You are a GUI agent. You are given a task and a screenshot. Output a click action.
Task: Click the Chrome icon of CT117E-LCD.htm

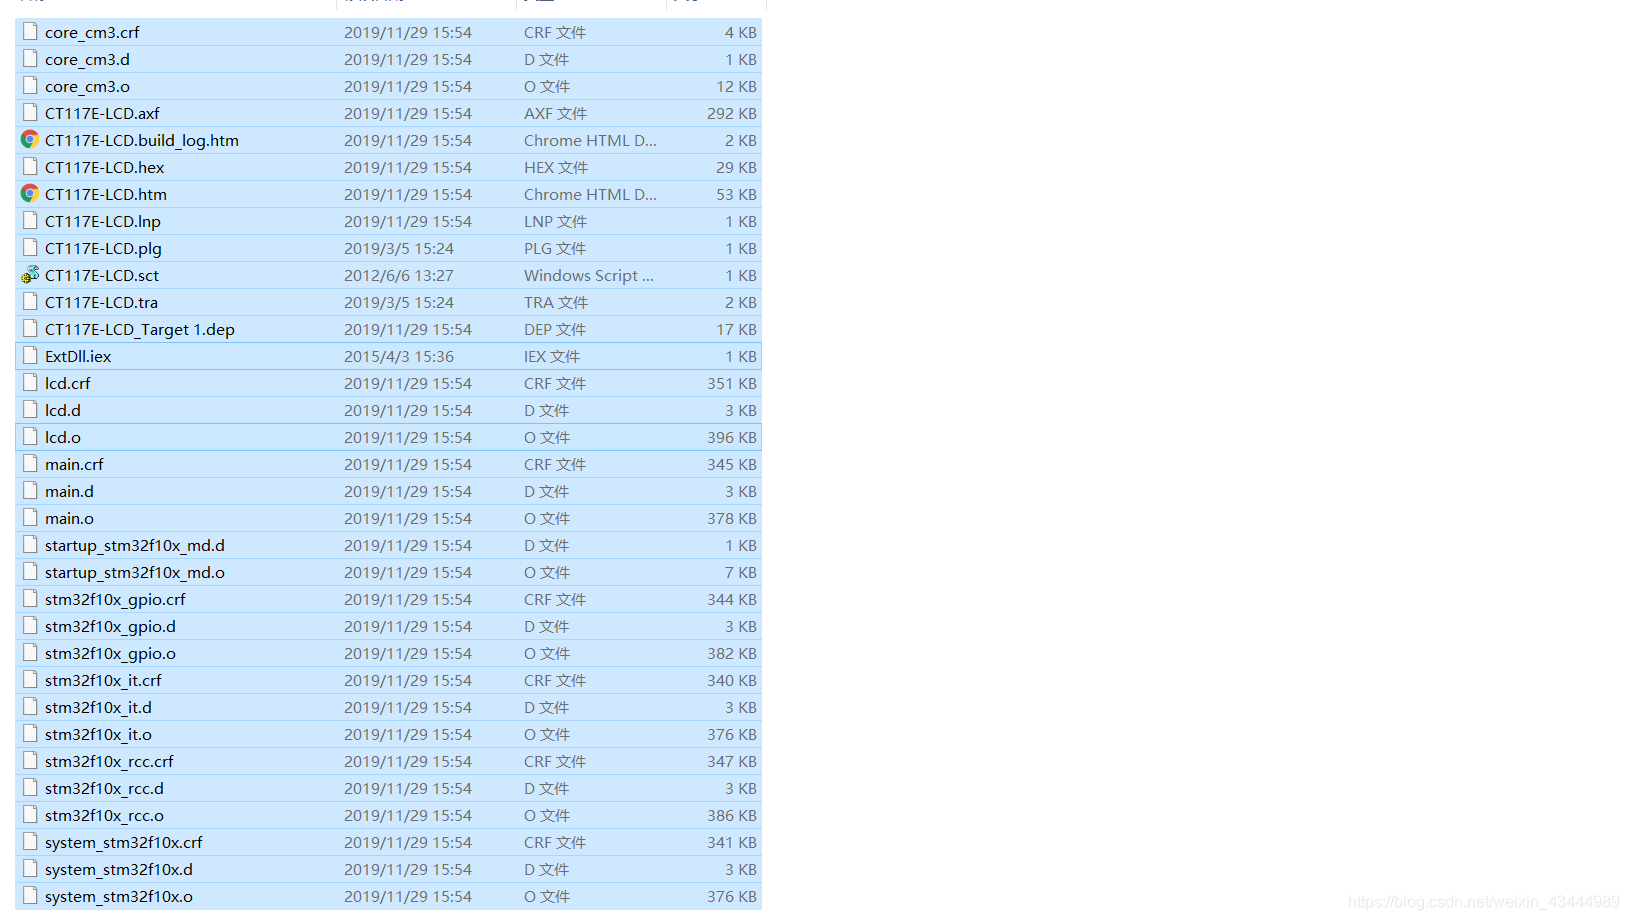[x=30, y=194]
